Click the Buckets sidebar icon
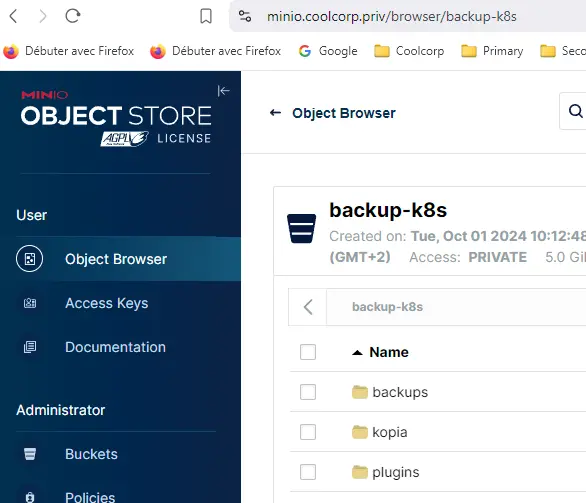 [x=30, y=454]
